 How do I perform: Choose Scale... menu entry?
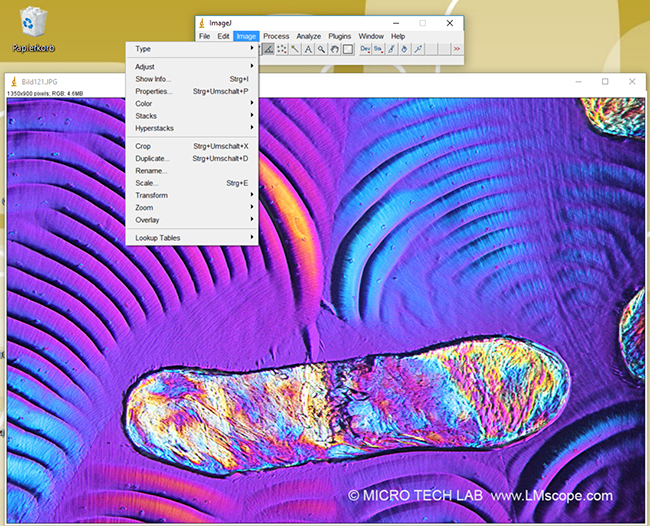192,183
